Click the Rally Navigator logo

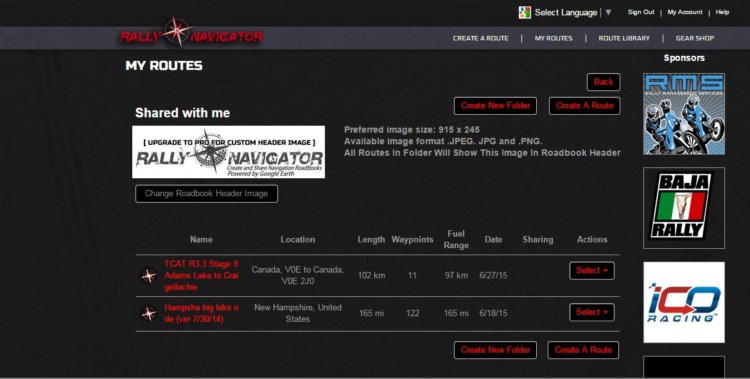tap(191, 33)
